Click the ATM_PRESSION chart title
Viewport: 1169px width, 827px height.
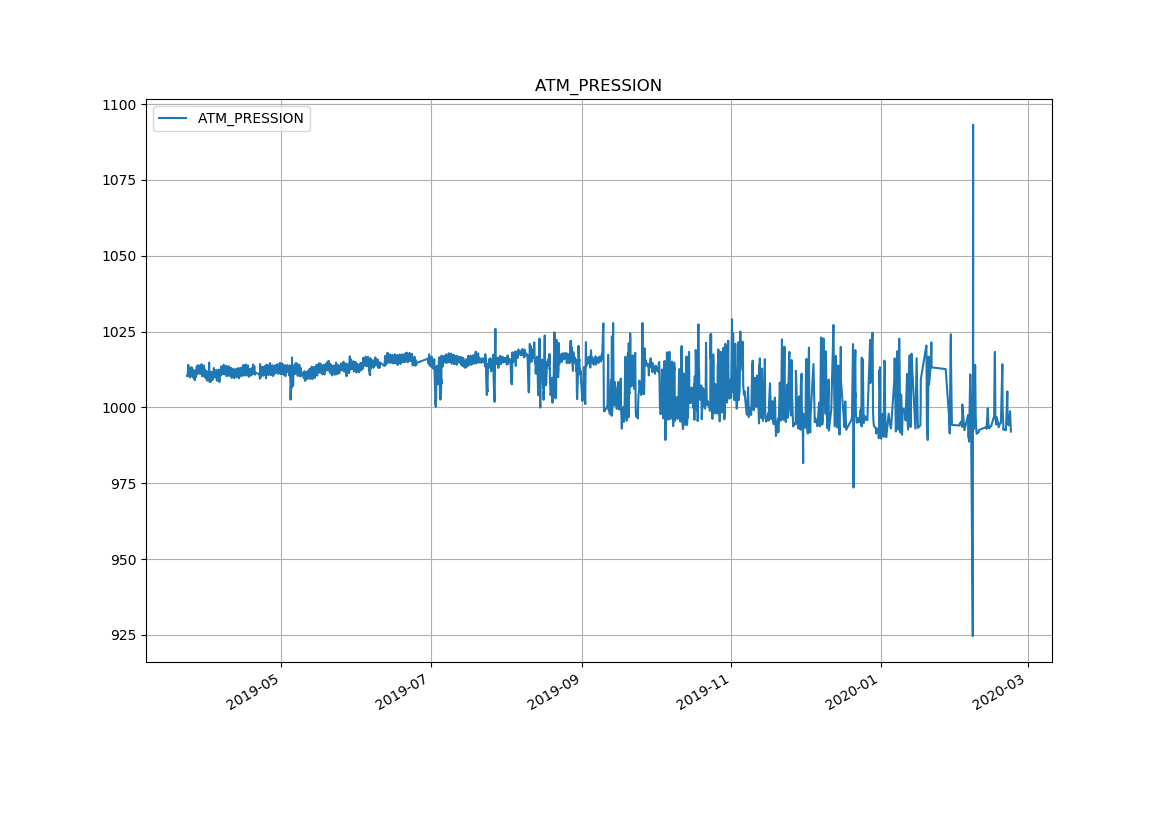[x=598, y=86]
